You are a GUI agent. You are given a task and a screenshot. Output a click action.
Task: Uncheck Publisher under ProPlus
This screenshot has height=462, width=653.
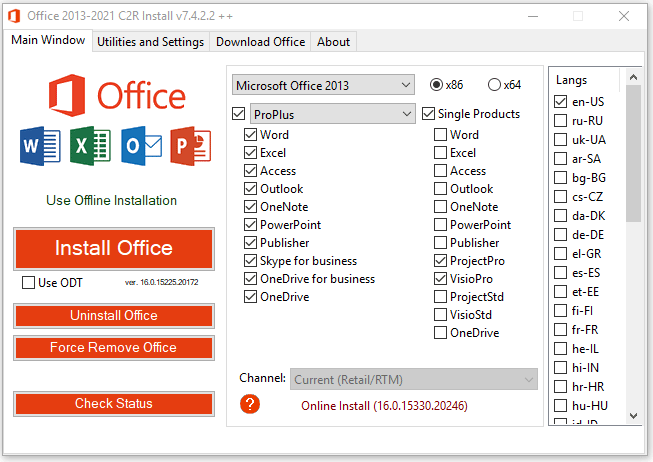point(251,243)
